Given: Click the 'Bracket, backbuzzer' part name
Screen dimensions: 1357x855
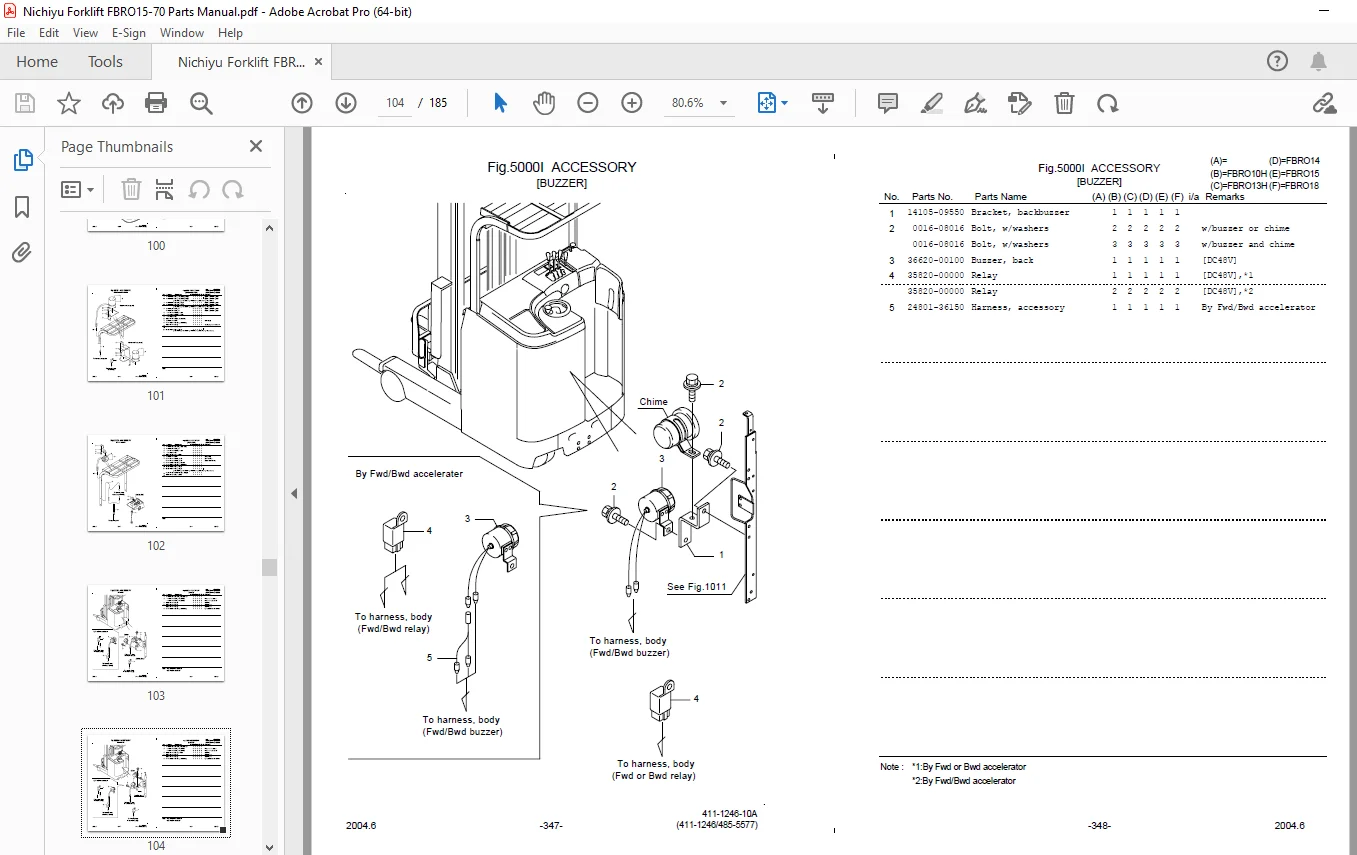Looking at the screenshot, I should tap(1020, 213).
